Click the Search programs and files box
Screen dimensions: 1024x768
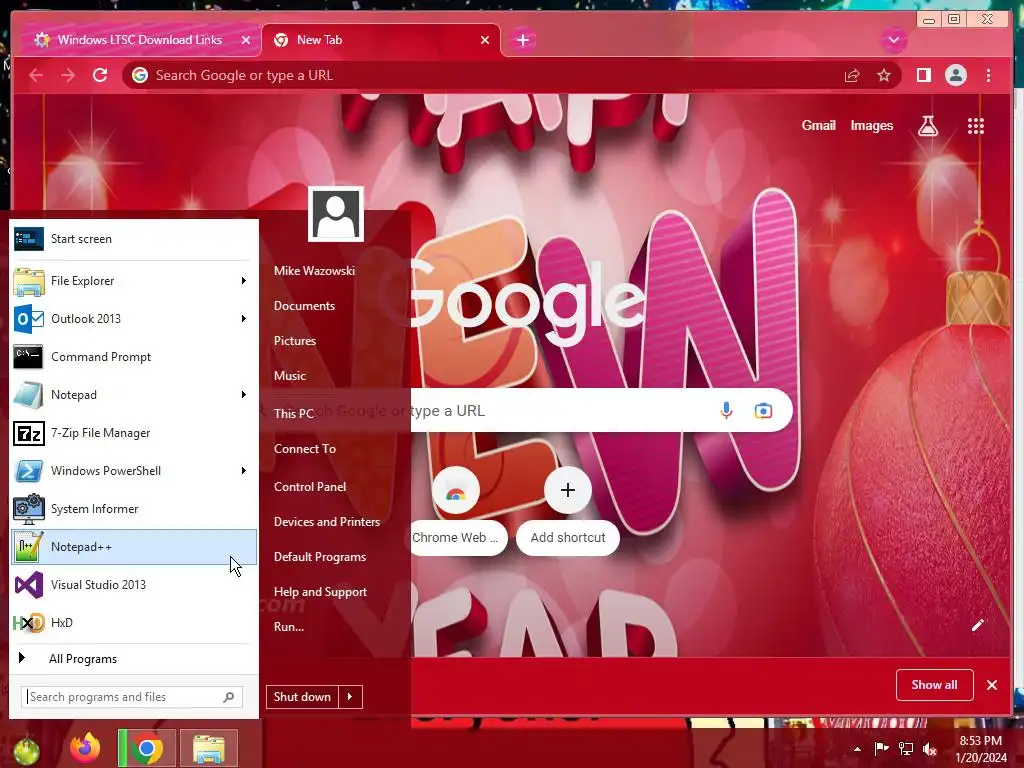click(x=132, y=697)
